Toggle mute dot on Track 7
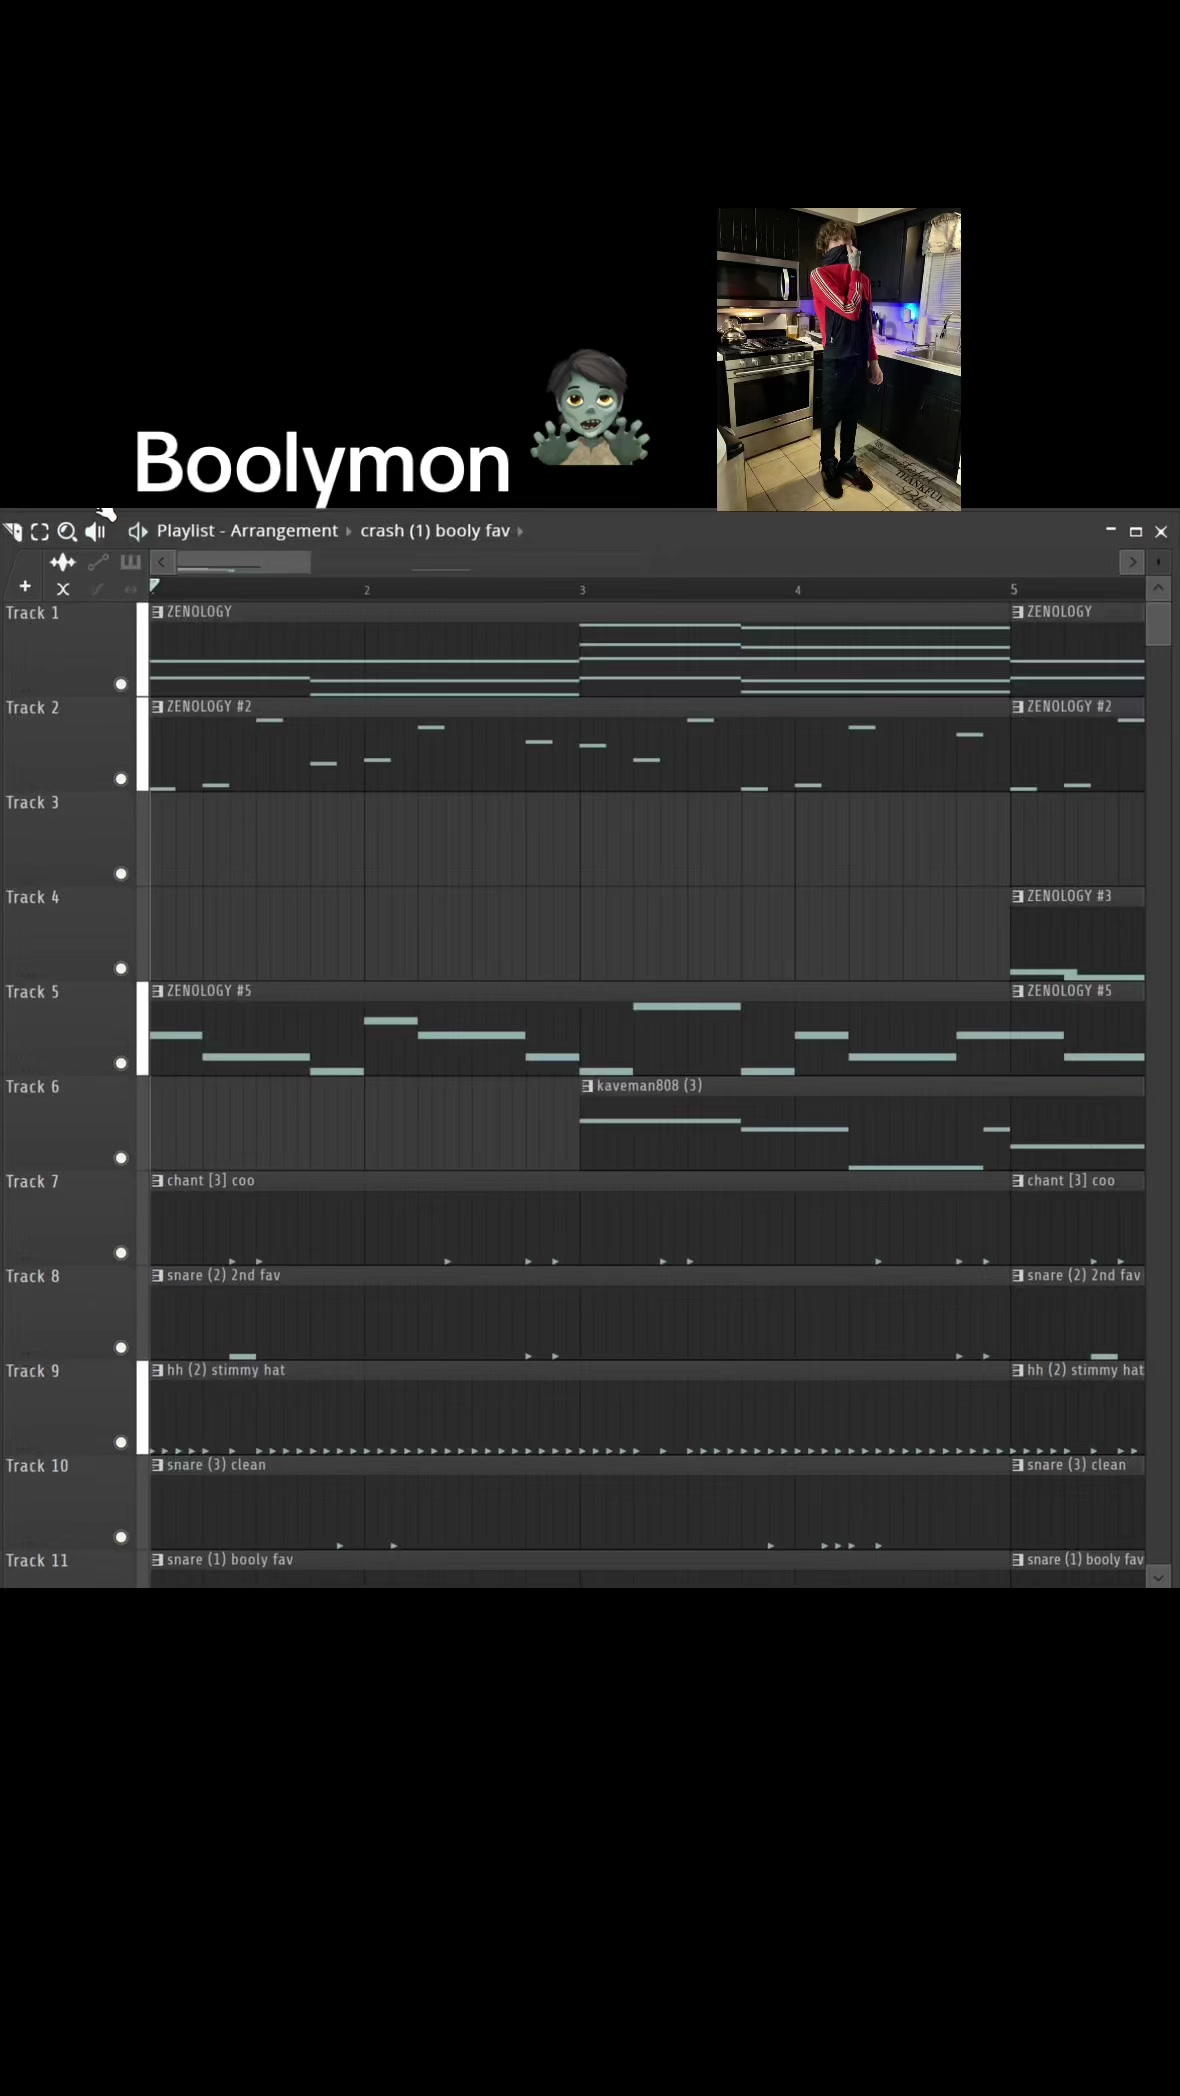The height and width of the screenshot is (2096, 1180). tap(121, 1253)
